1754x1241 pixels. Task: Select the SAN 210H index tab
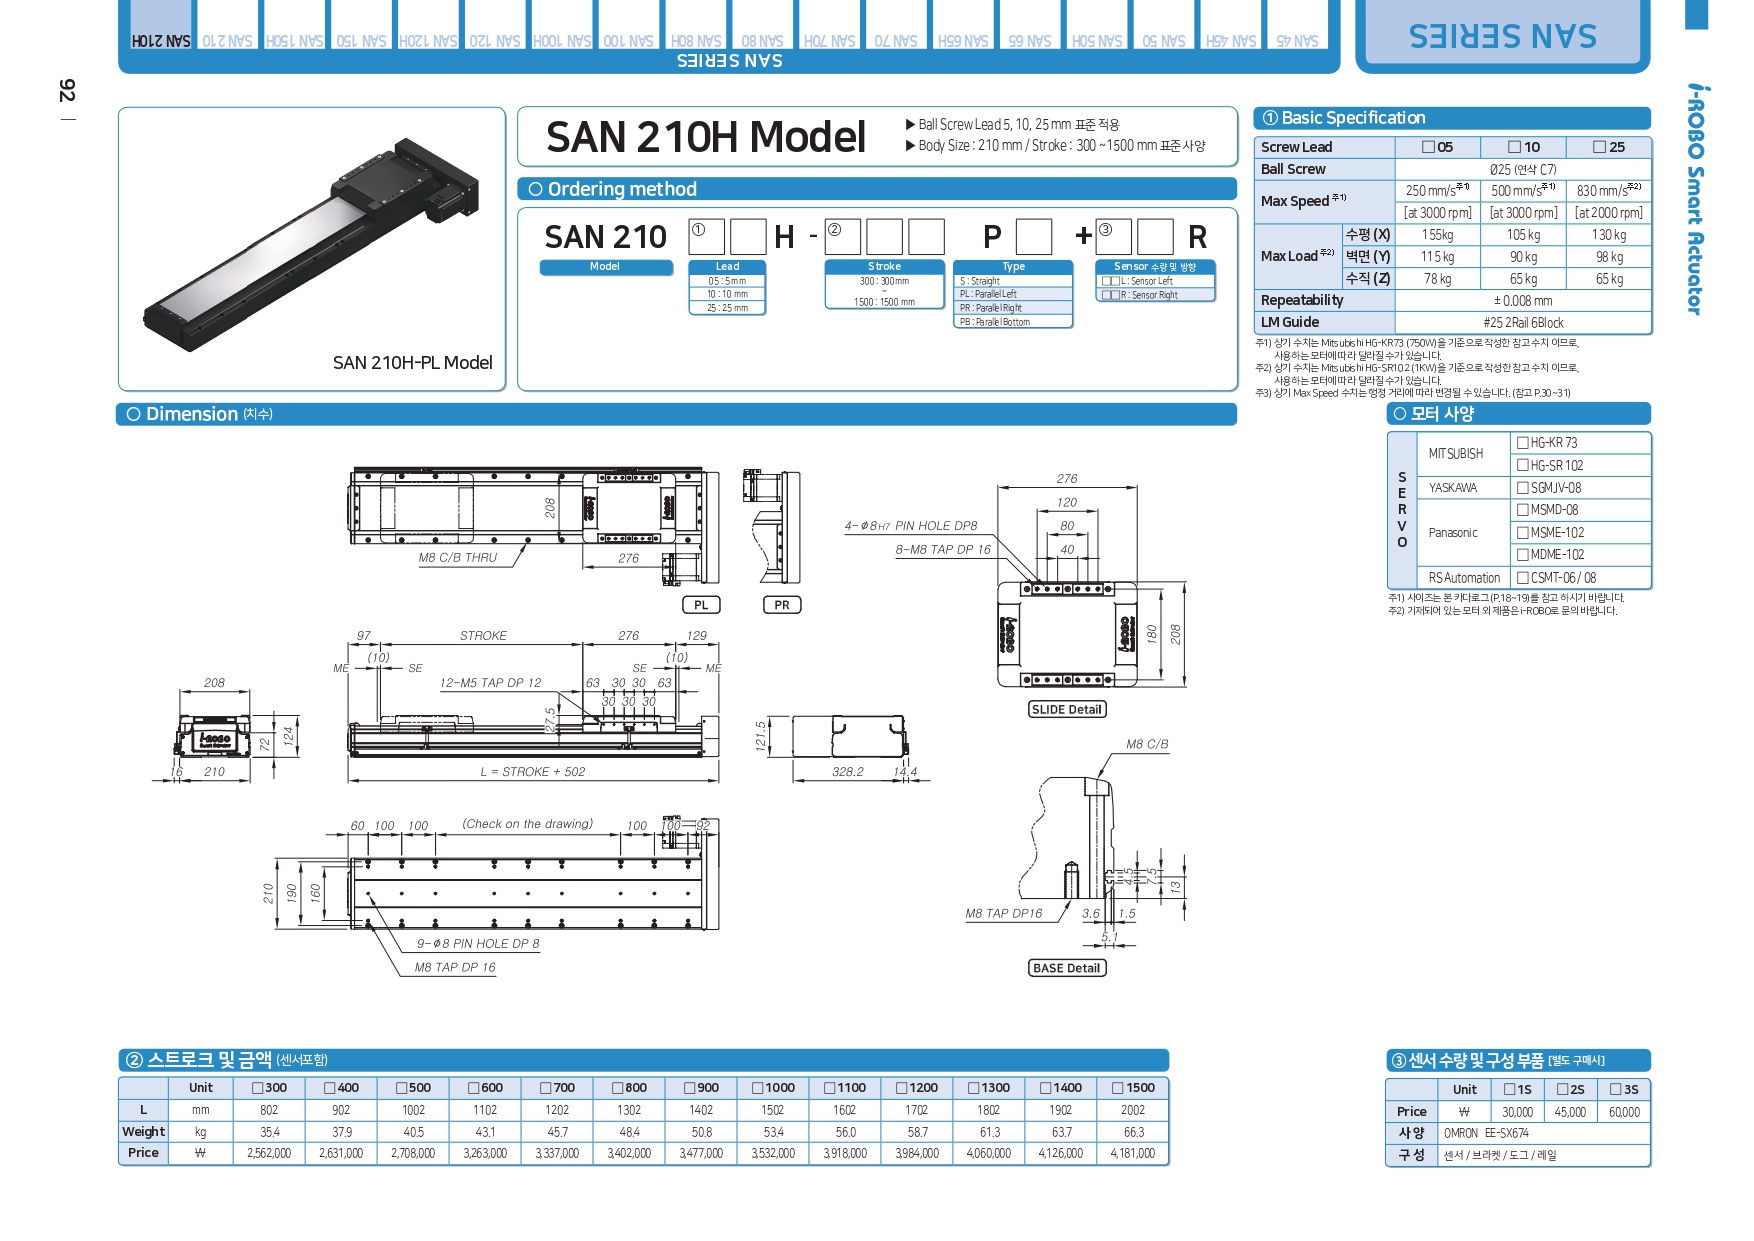click(x=161, y=25)
